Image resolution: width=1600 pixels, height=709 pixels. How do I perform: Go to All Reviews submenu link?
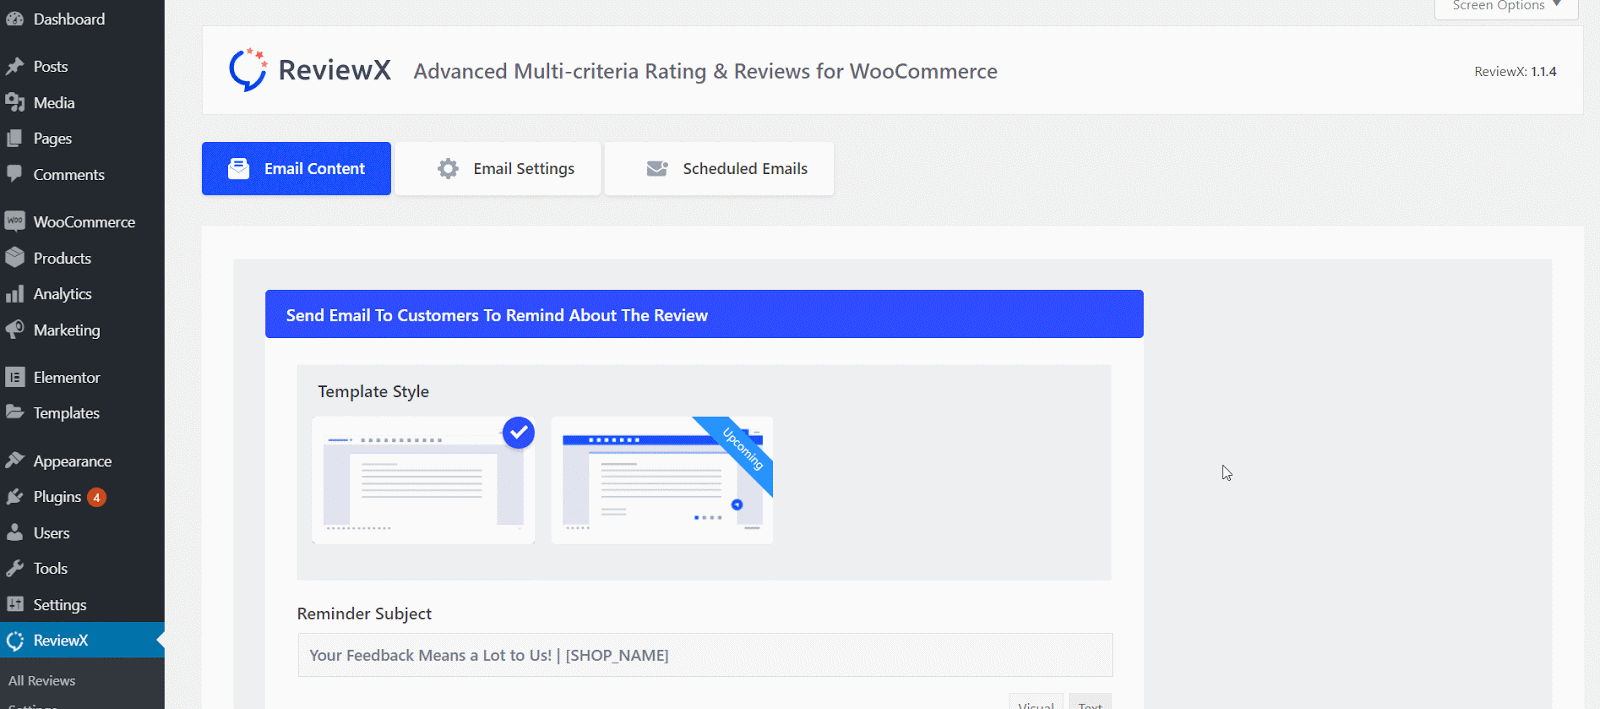(42, 680)
